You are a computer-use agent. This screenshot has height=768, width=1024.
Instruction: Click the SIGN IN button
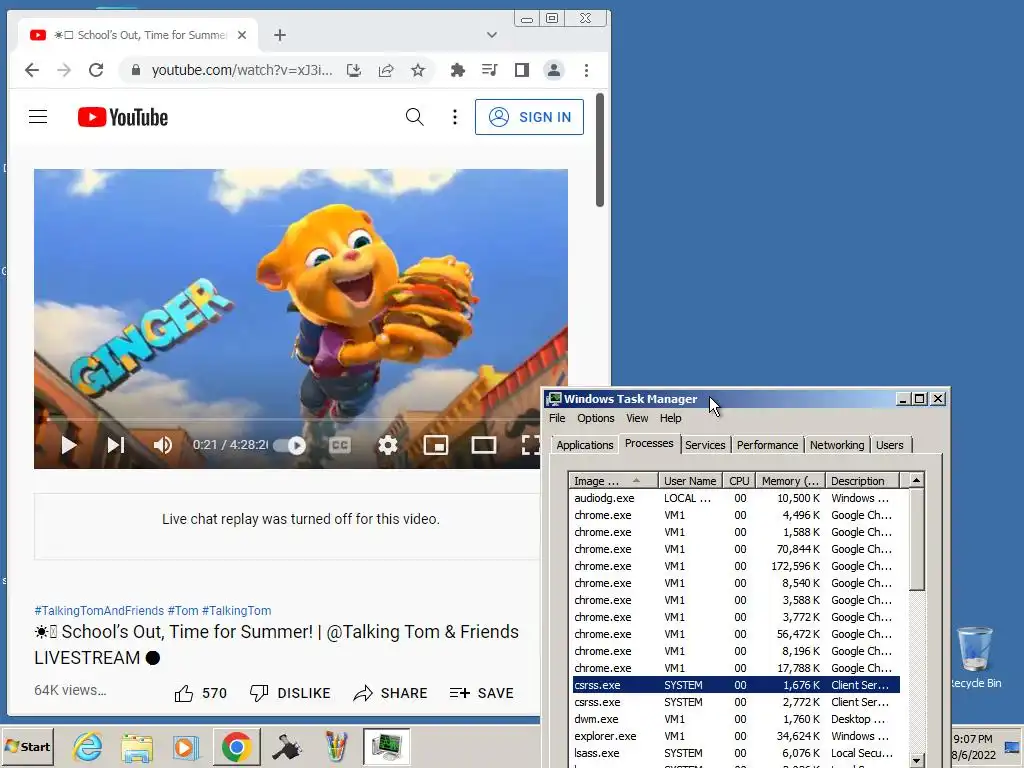529,117
